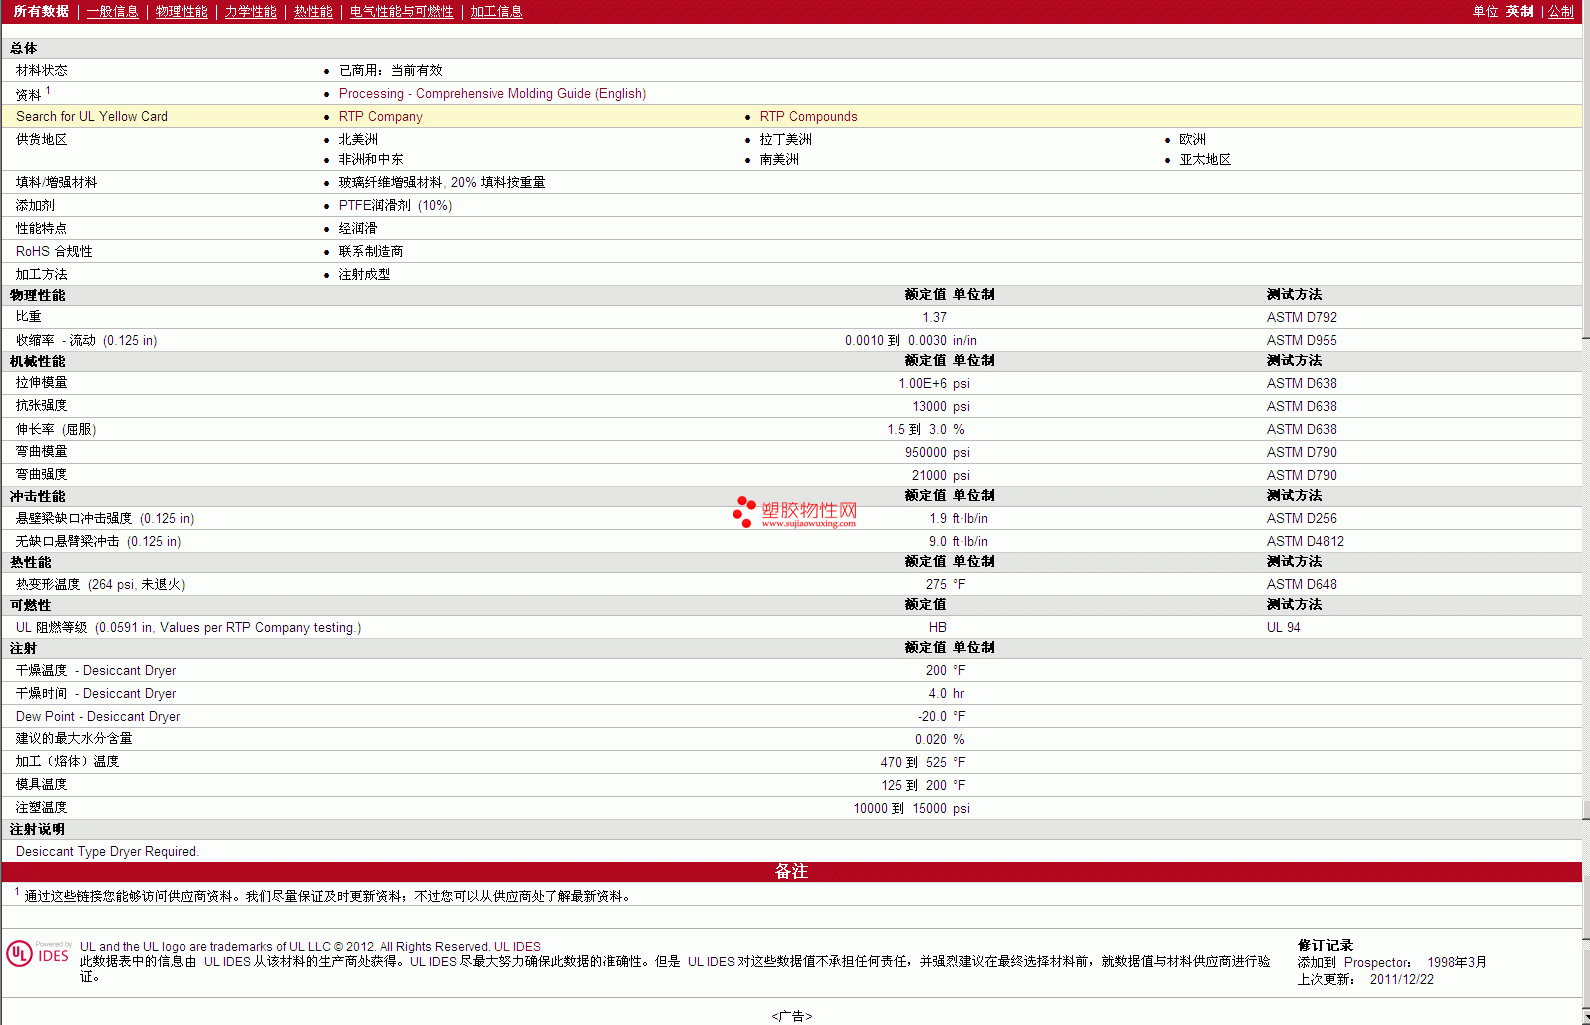Switch units to 公制

1560,12
